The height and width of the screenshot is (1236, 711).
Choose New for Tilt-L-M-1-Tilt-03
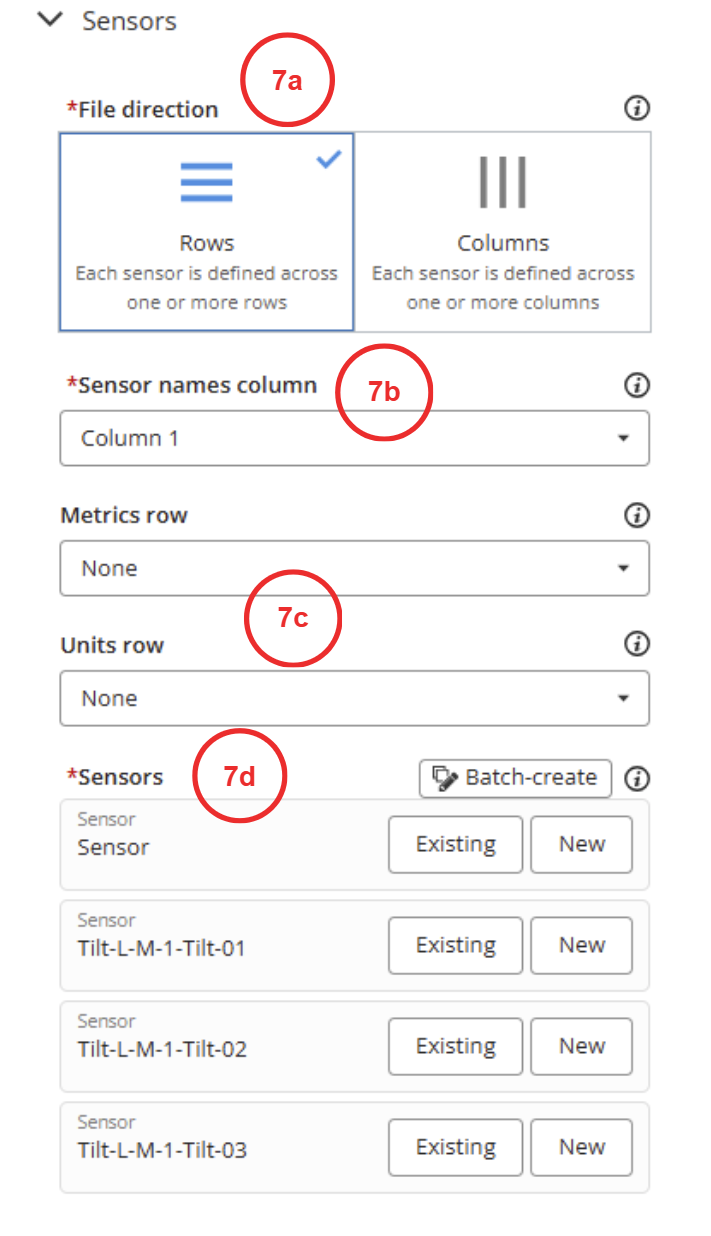(x=581, y=1147)
